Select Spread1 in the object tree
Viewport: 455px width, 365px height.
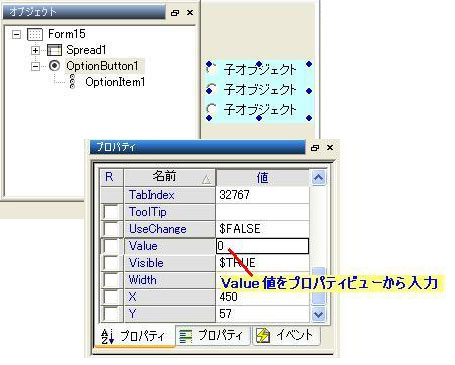tap(86, 50)
